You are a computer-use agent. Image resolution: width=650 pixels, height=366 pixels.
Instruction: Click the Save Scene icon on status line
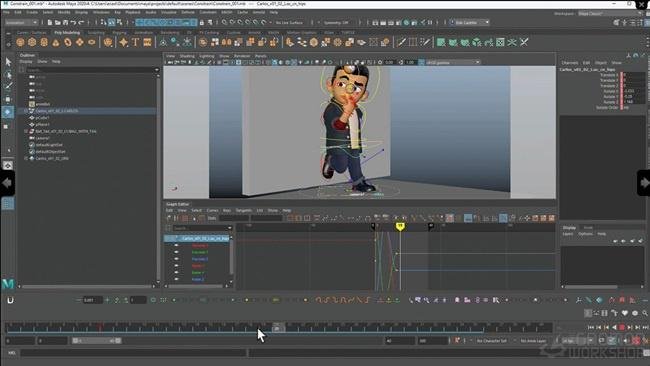(65, 22)
